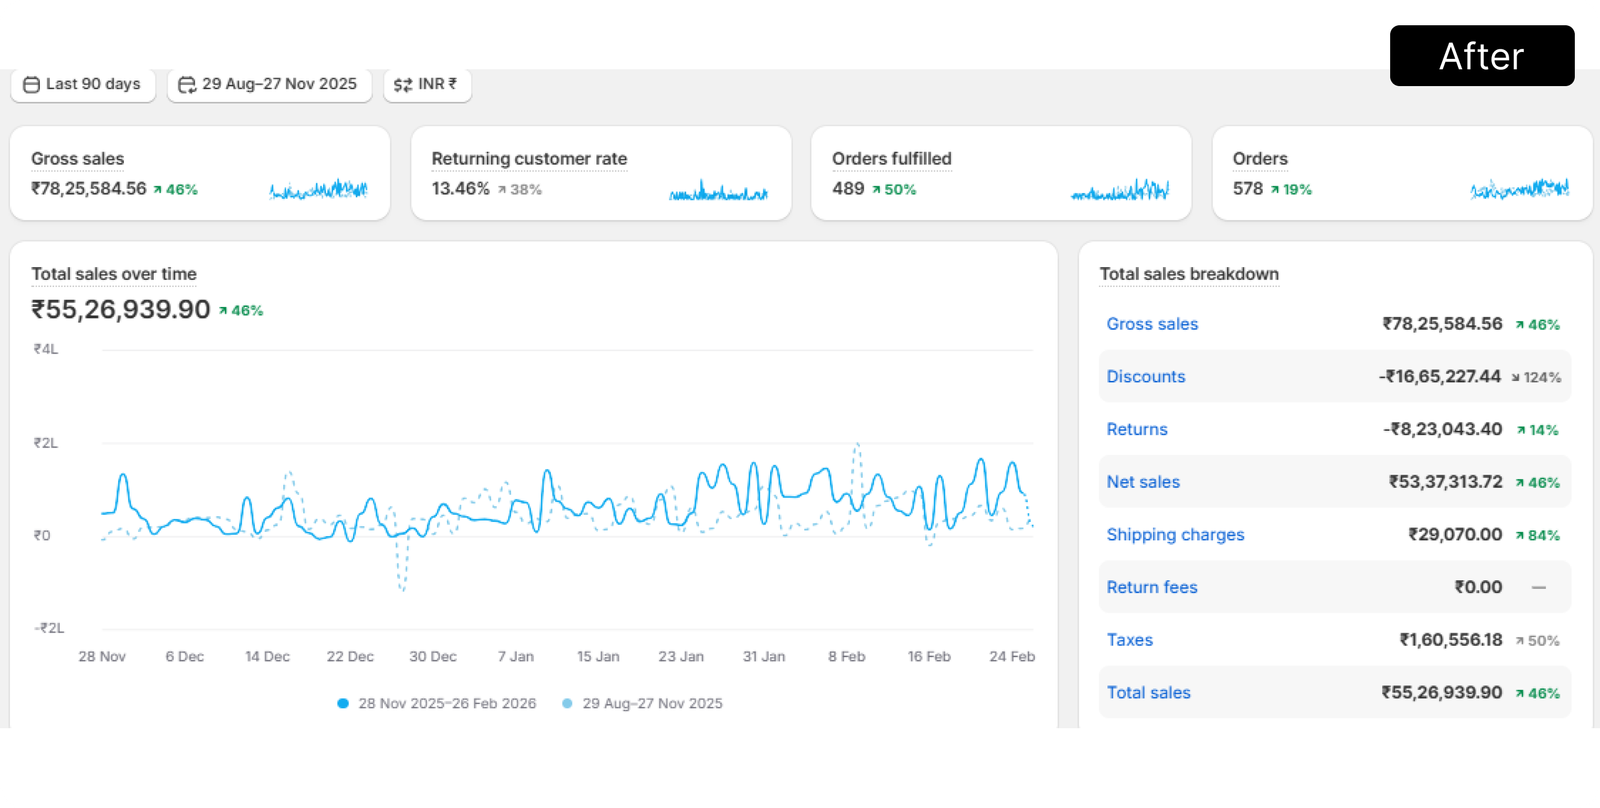Click the Orders fulfilled sparkline
Image resolution: width=1600 pixels, height=808 pixels.
pos(1119,189)
